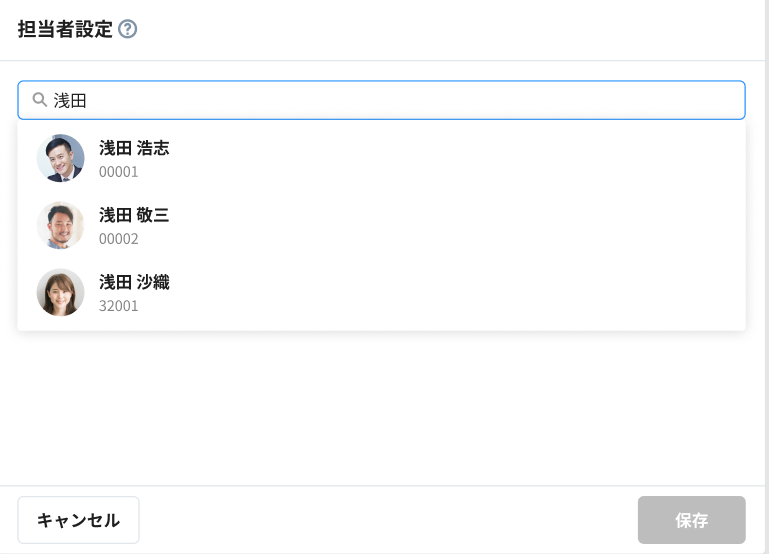
Task: Focus the assignee search input field
Action: point(400,100)
